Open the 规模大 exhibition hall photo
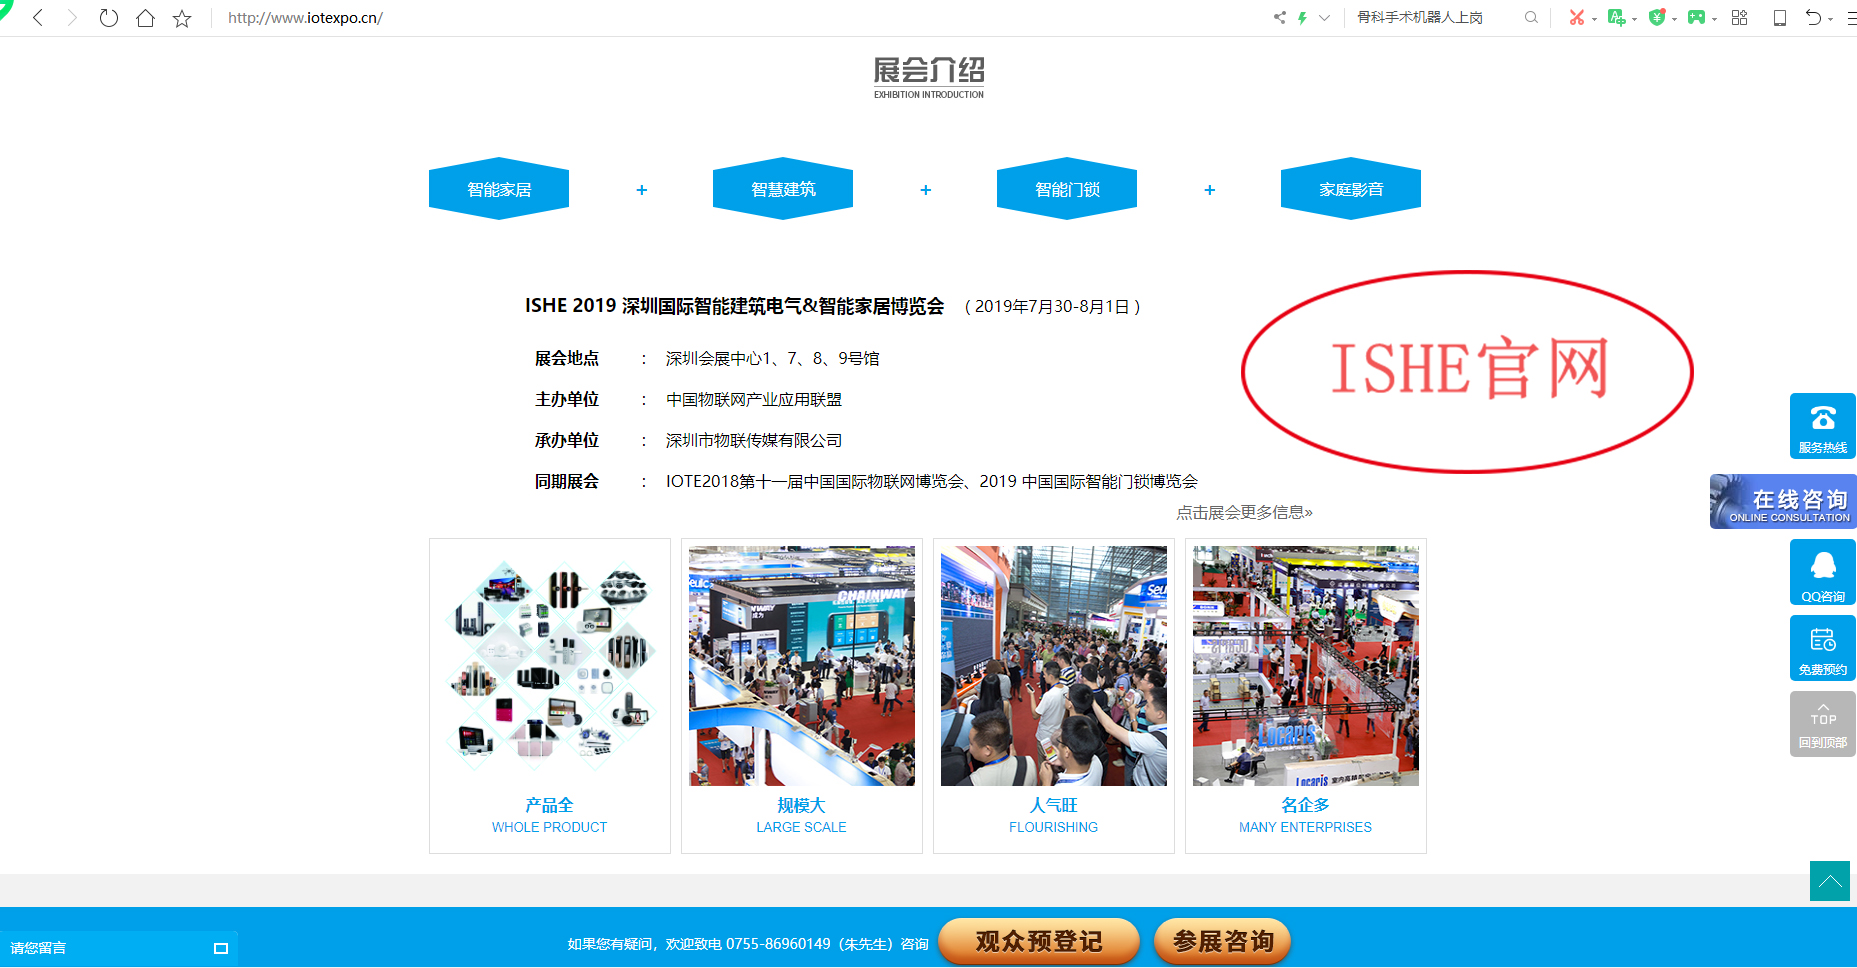Viewport: 1857px width, 968px height. pyautogui.click(x=802, y=666)
